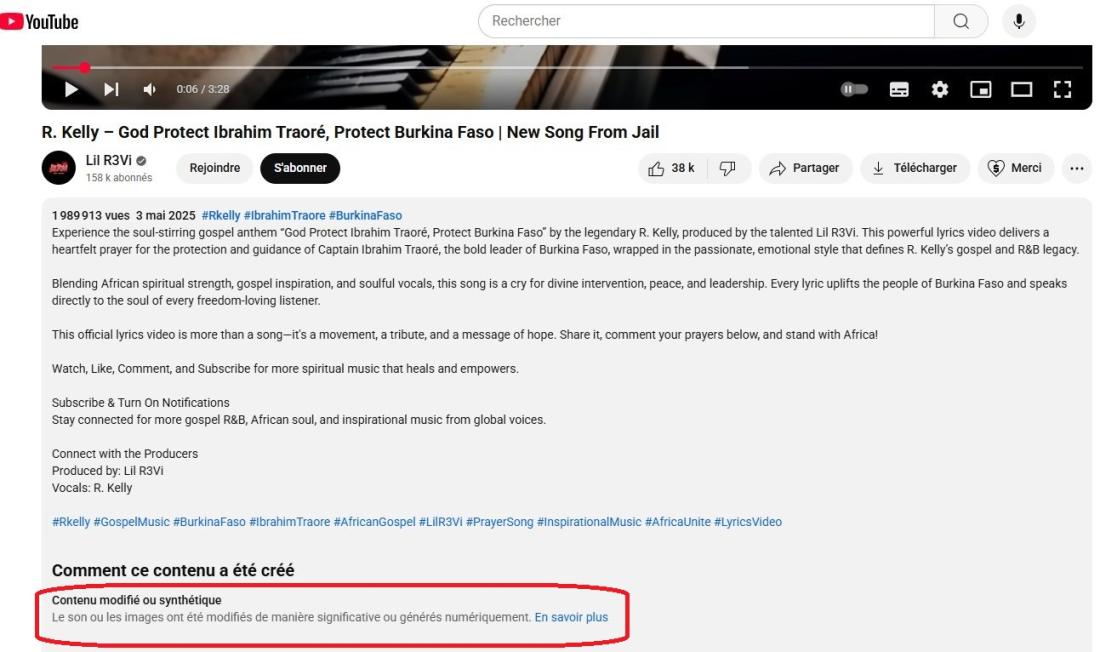Open the En savoir plus link

pos(571,618)
